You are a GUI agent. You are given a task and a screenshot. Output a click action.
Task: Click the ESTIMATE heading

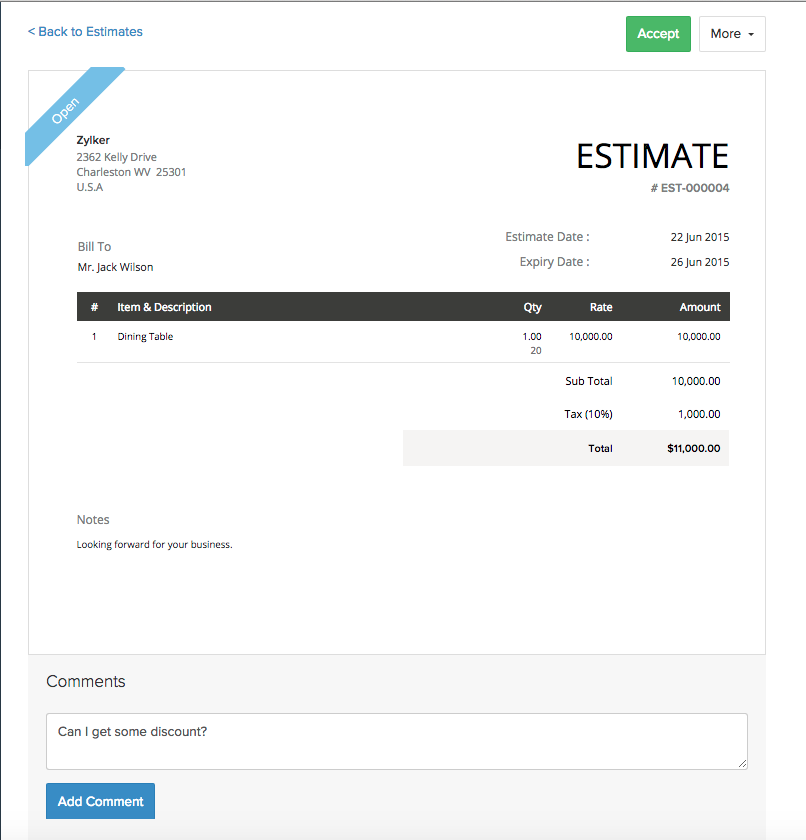point(652,156)
